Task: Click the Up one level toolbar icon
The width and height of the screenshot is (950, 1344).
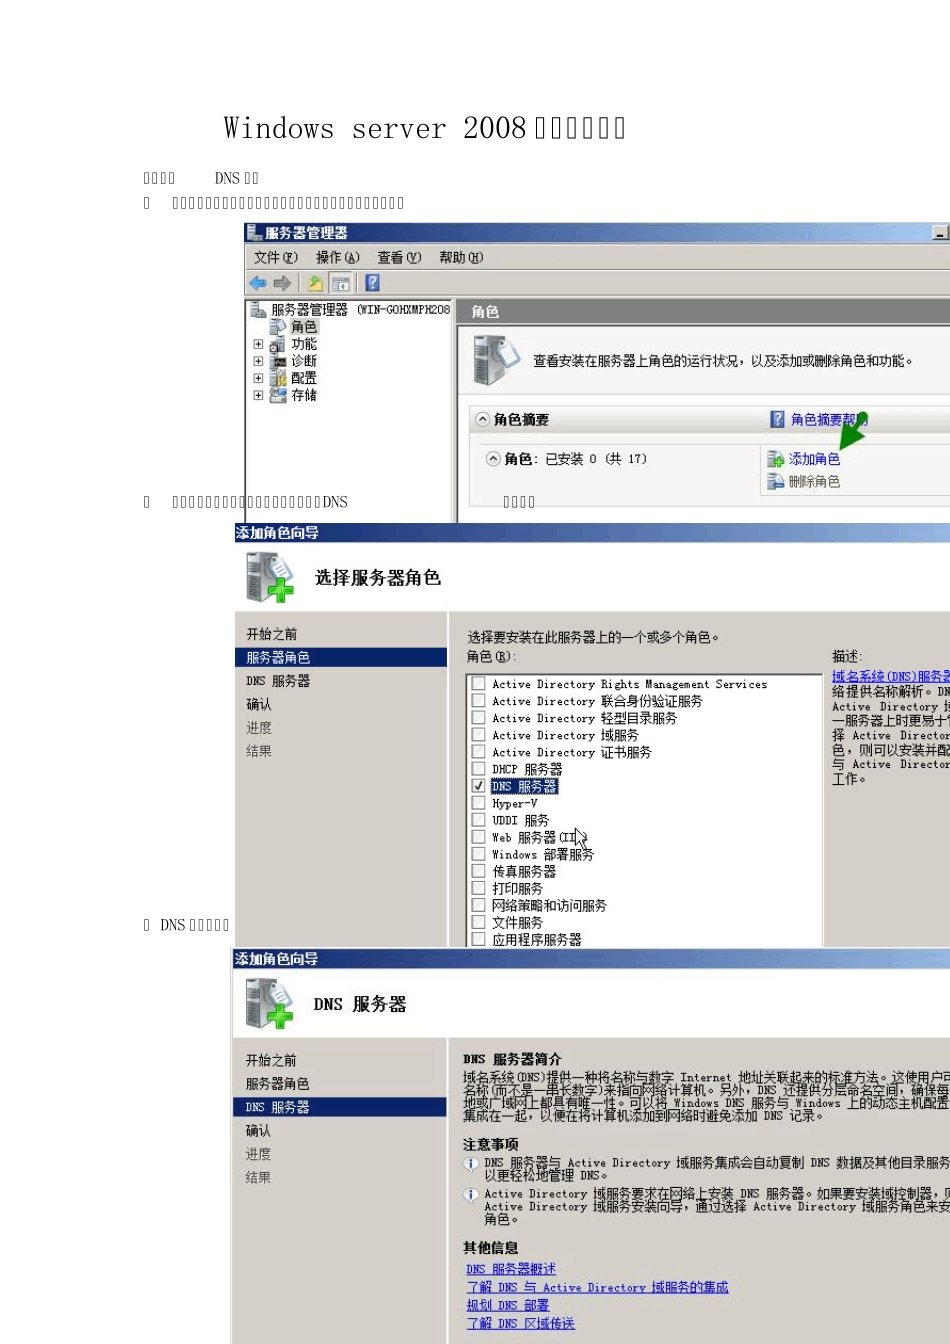Action: [315, 283]
